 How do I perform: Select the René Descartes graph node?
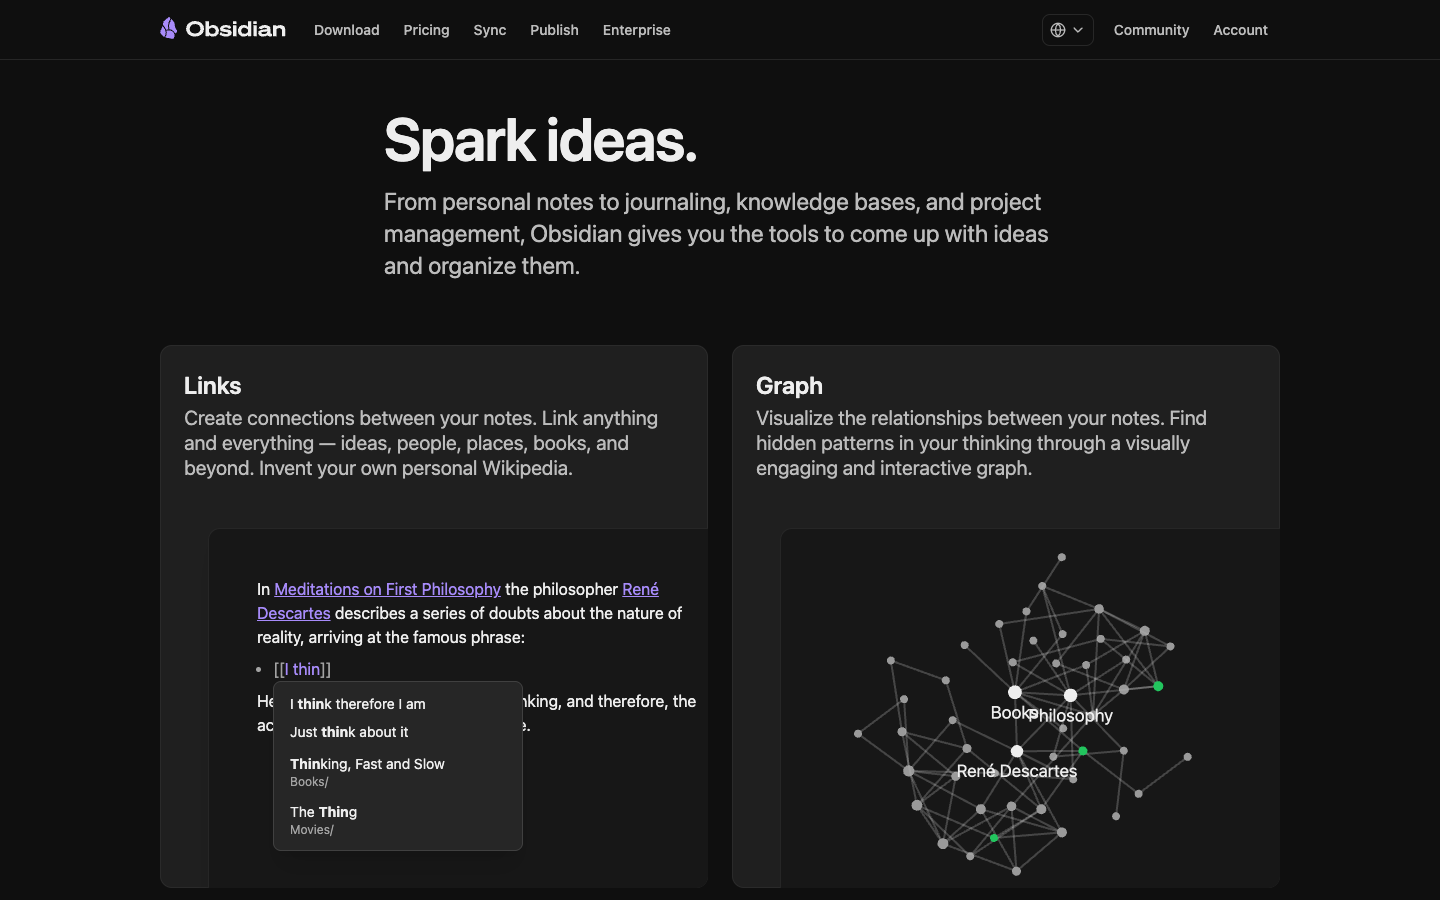1017,751
